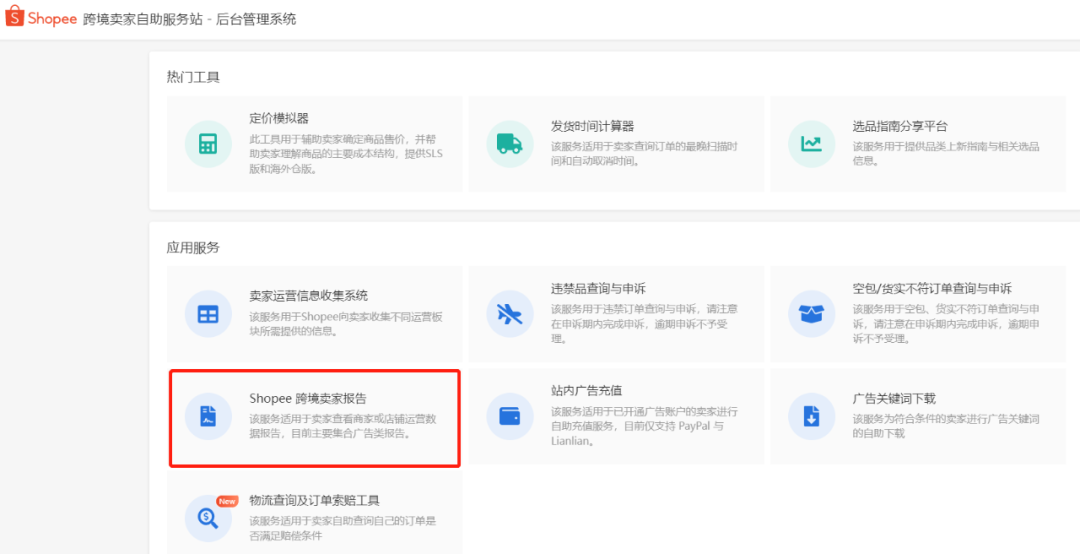Click the description under 广告关键词下载

click(946, 427)
